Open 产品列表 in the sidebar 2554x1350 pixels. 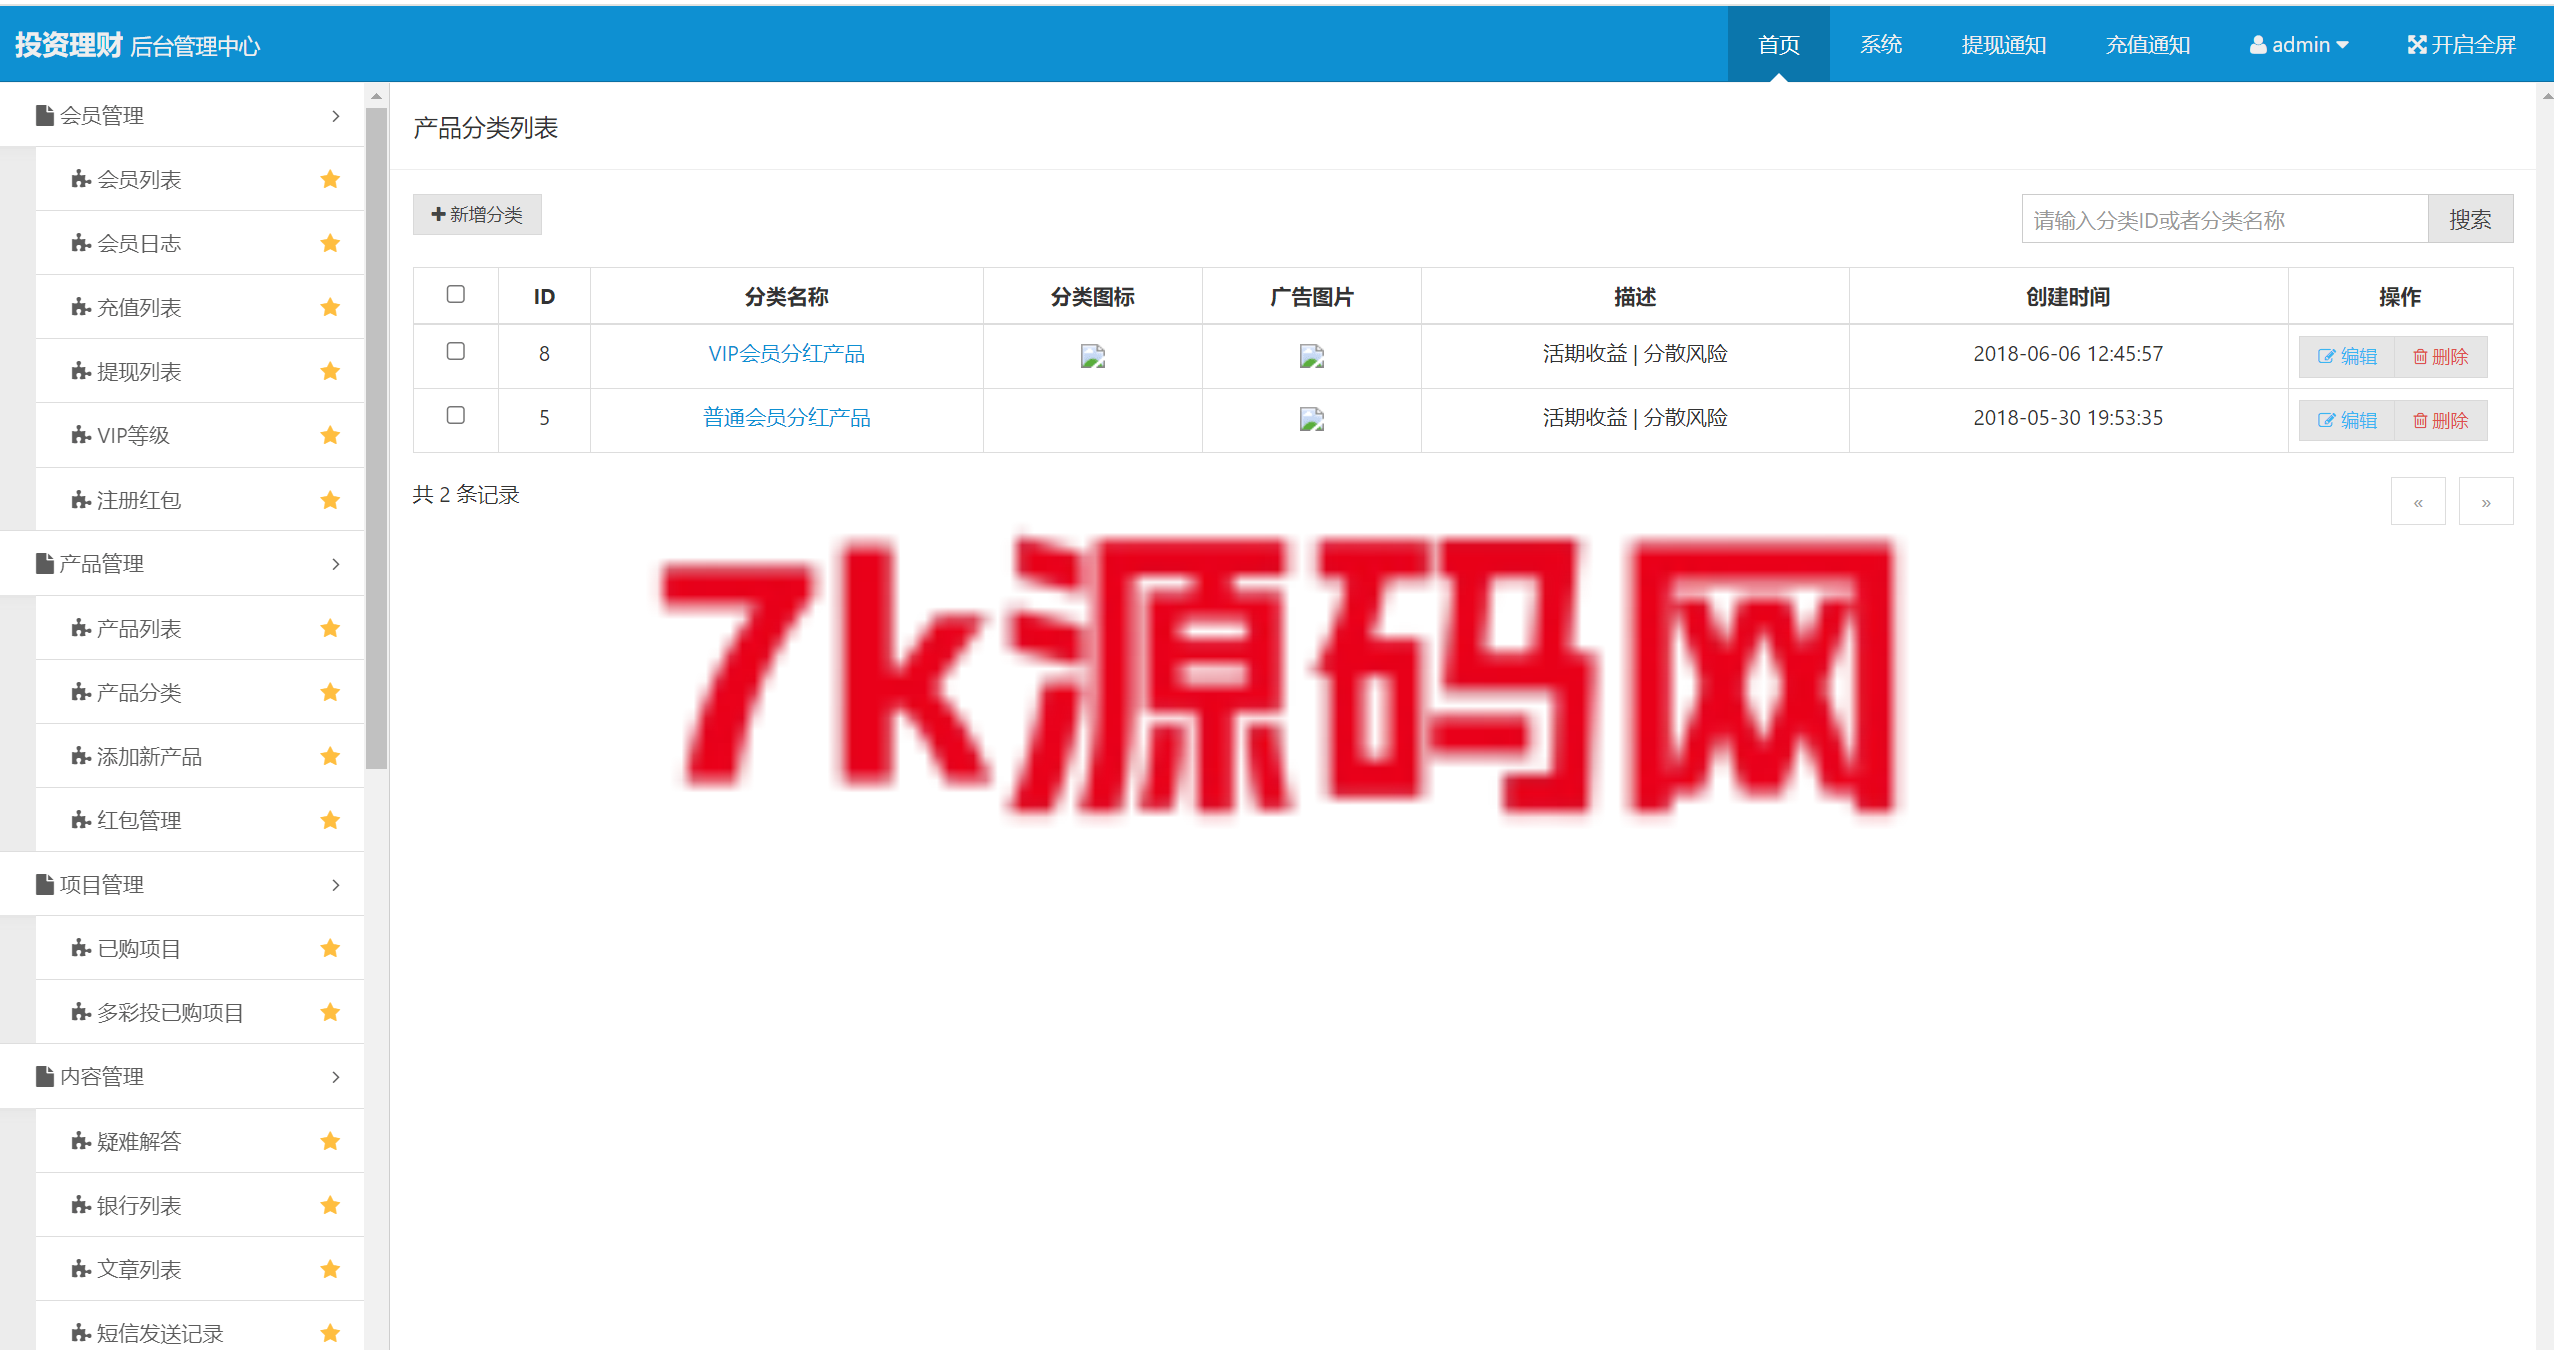pyautogui.click(x=200, y=628)
